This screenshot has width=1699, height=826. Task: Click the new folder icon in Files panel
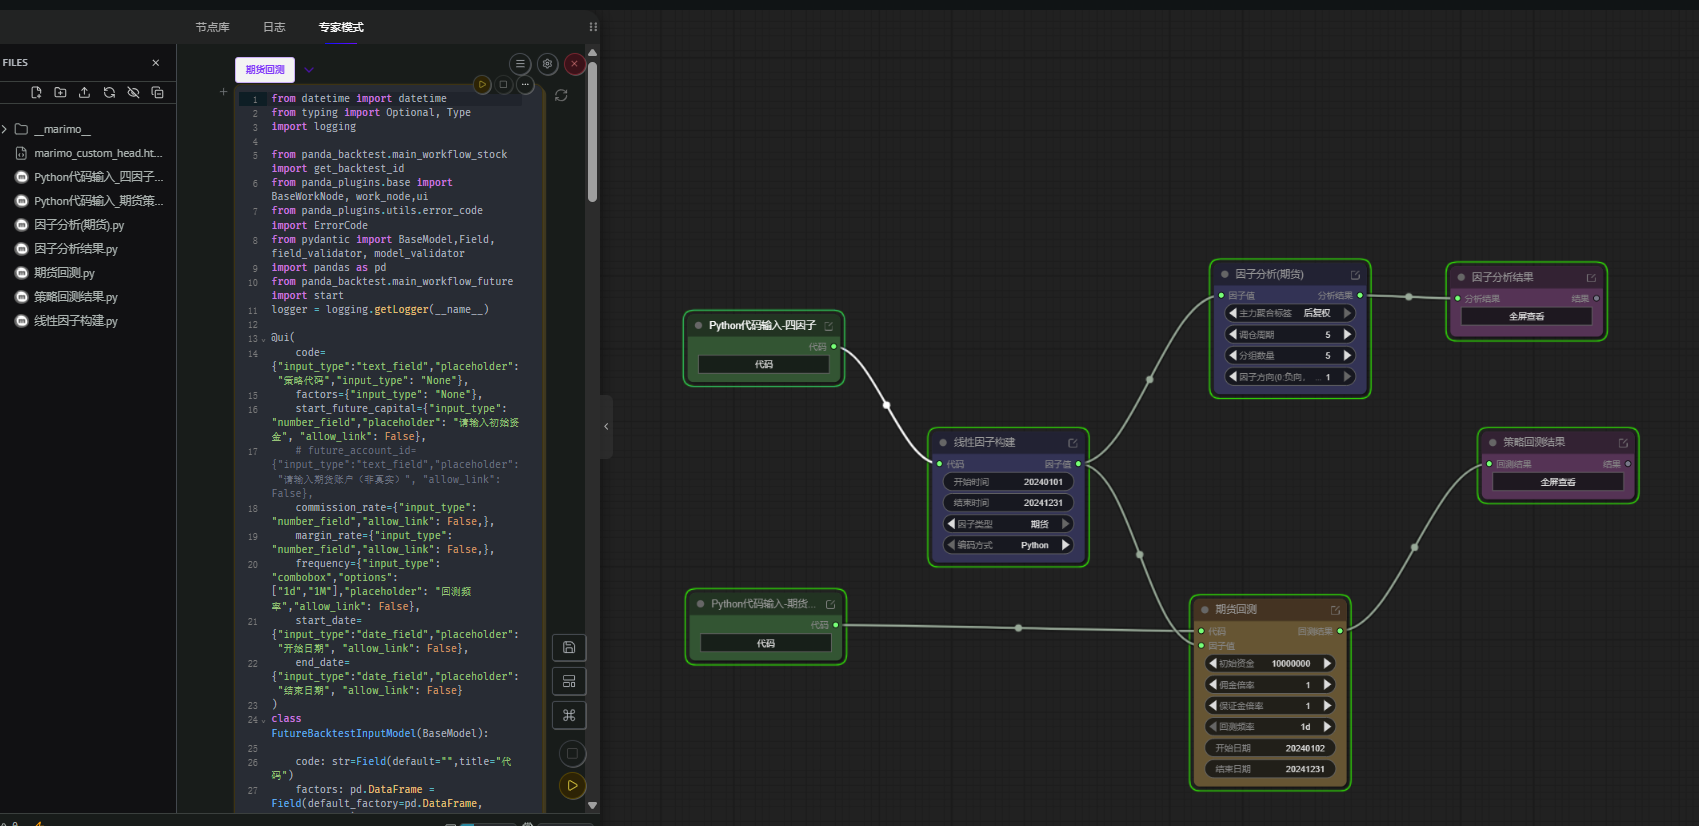(x=60, y=92)
